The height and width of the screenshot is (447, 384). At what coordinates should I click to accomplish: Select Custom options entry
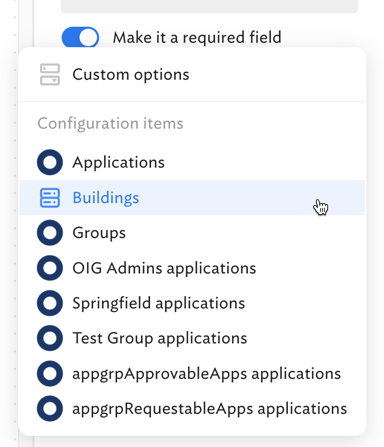[192, 74]
